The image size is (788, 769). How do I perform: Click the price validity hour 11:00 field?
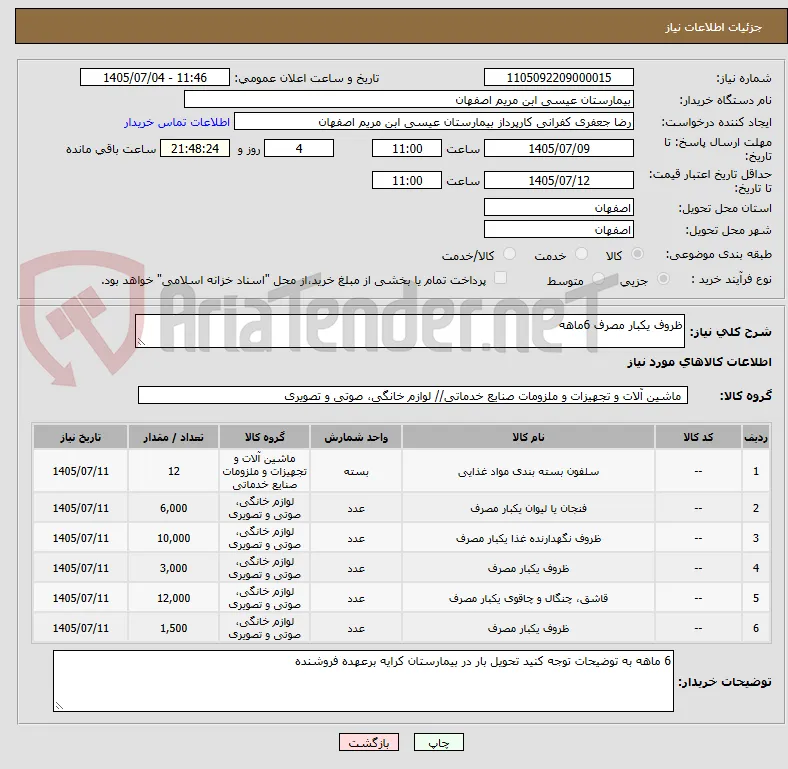pyautogui.click(x=407, y=180)
